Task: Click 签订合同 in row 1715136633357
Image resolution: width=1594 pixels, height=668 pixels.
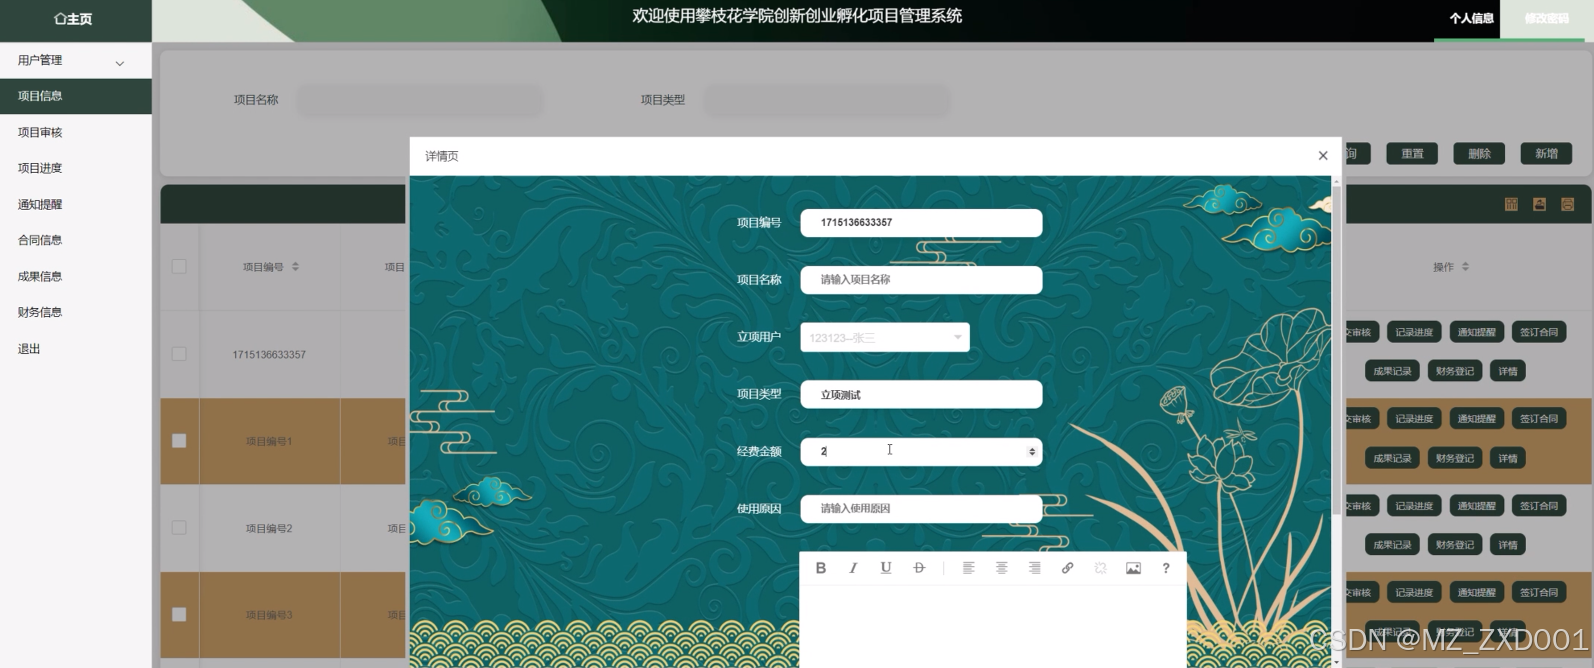Action: click(x=1539, y=332)
